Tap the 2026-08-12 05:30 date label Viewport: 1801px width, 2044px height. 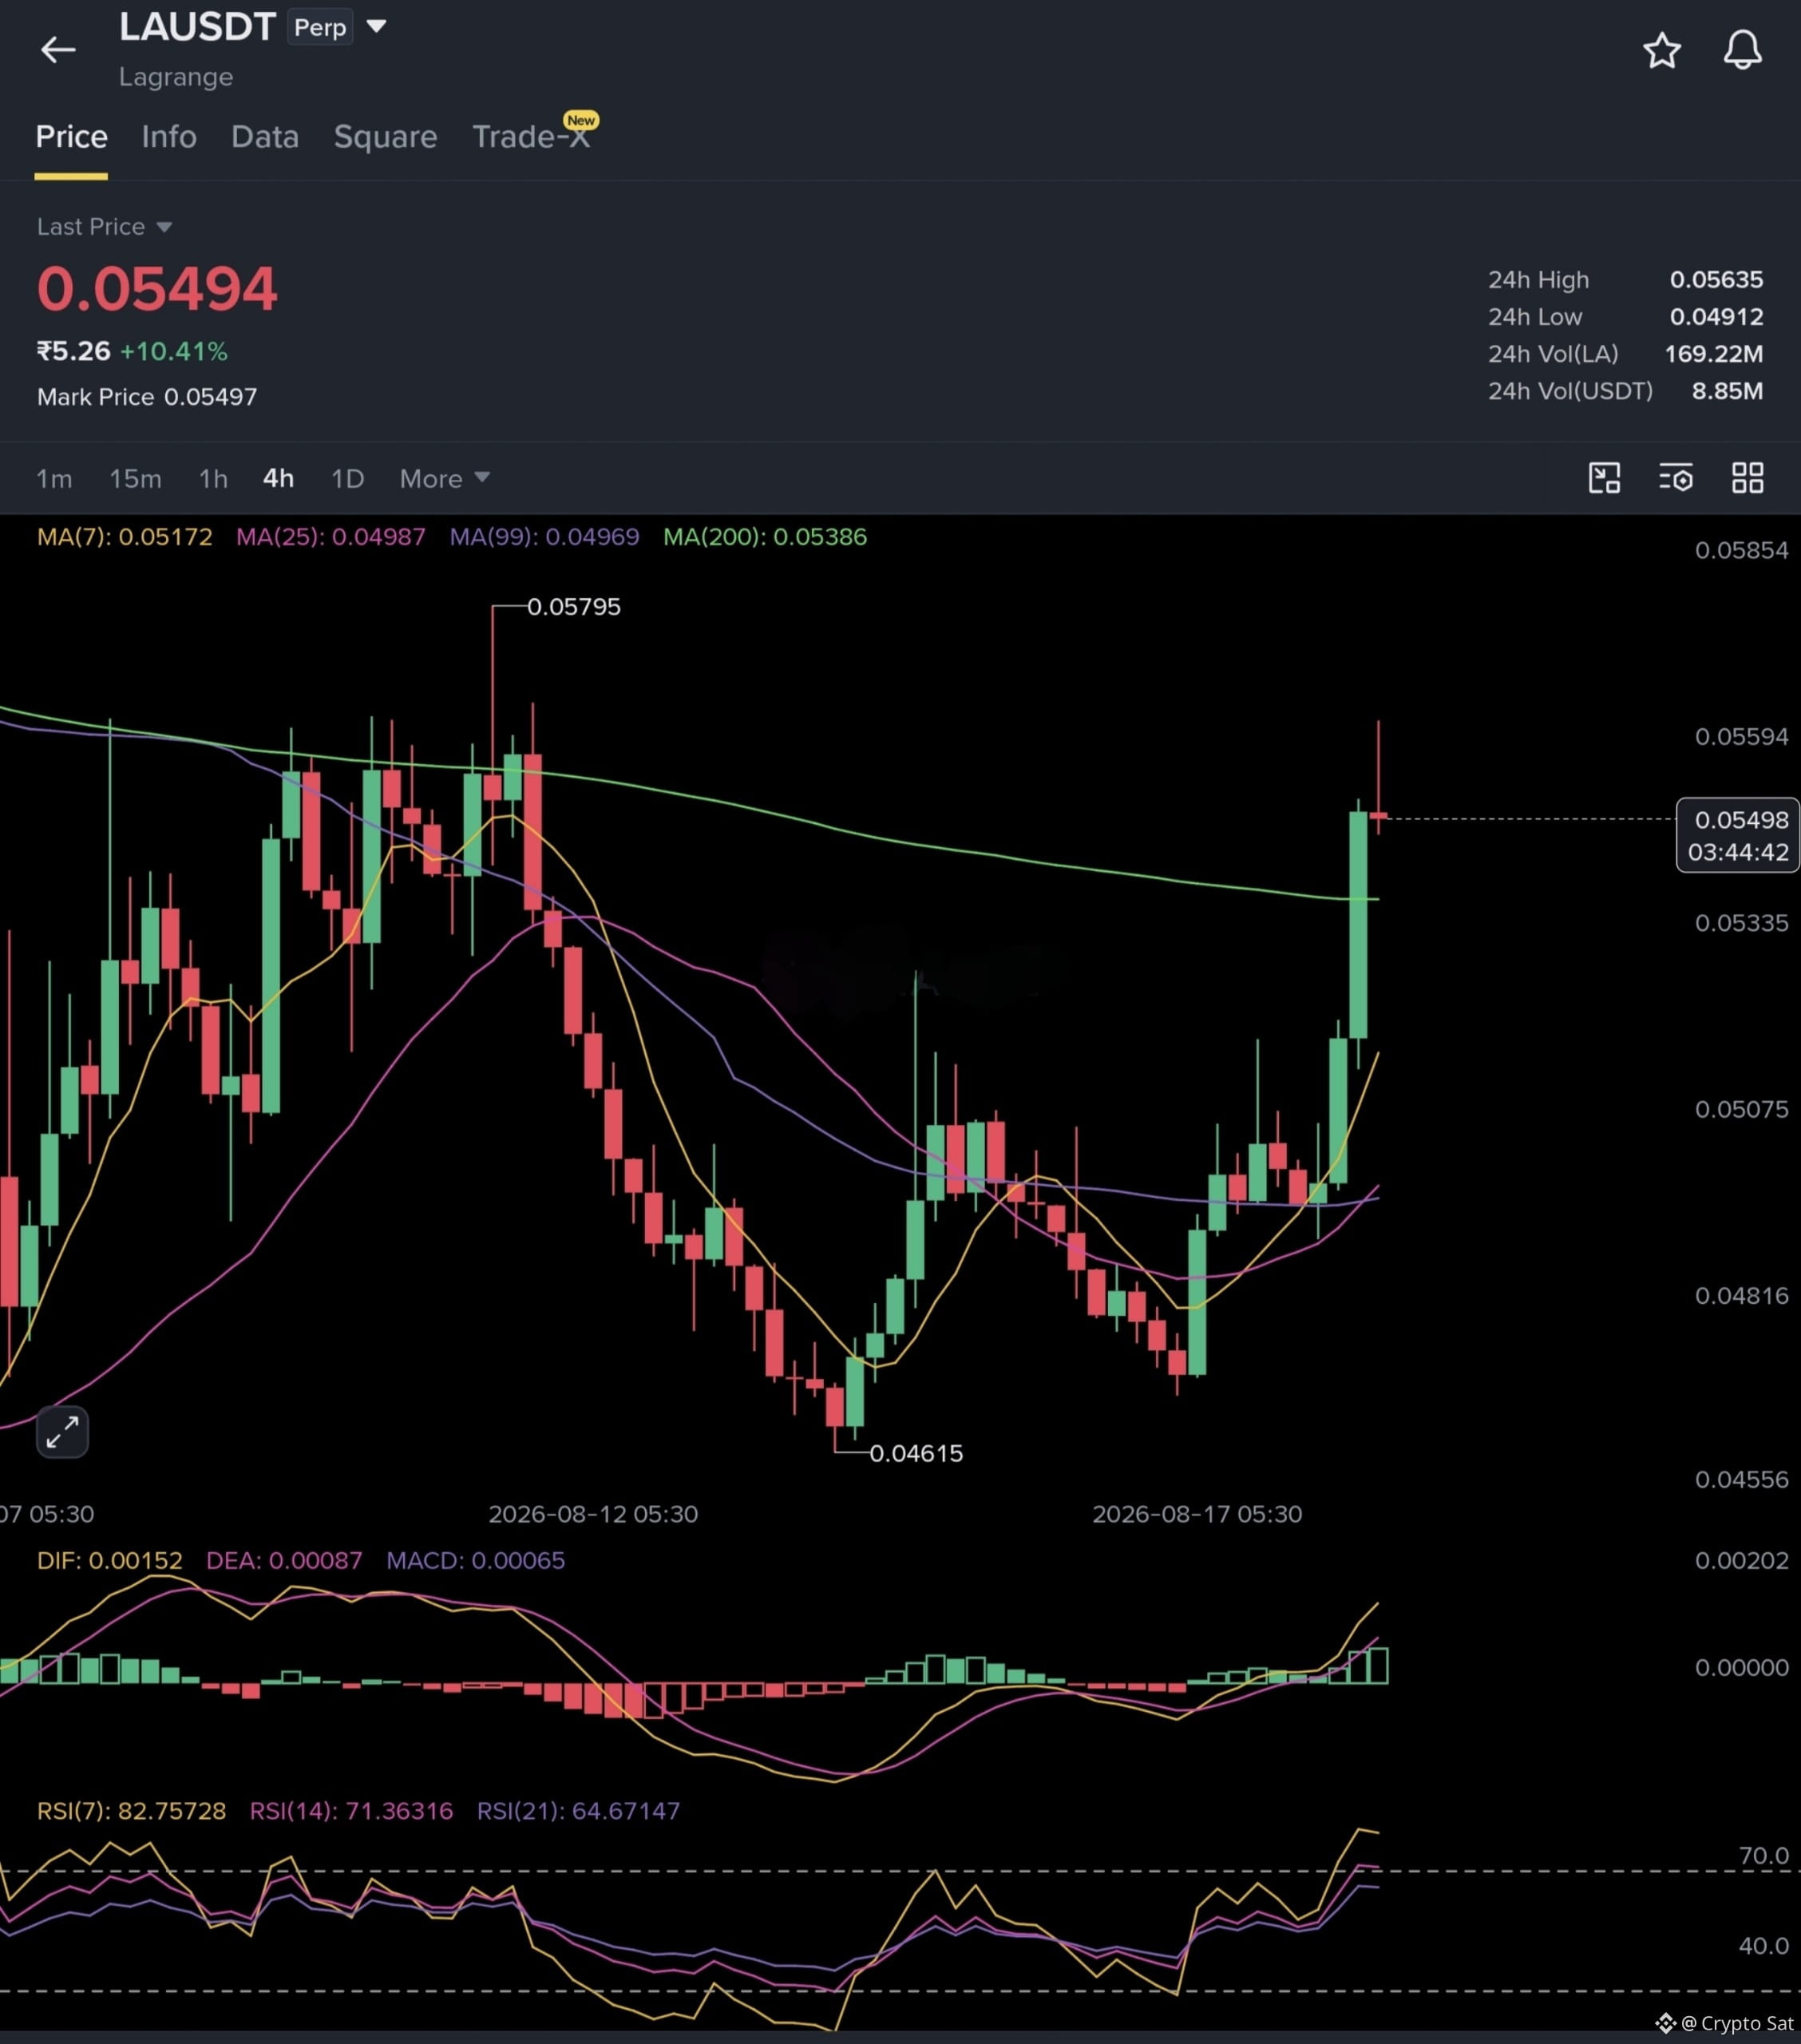coord(593,1514)
